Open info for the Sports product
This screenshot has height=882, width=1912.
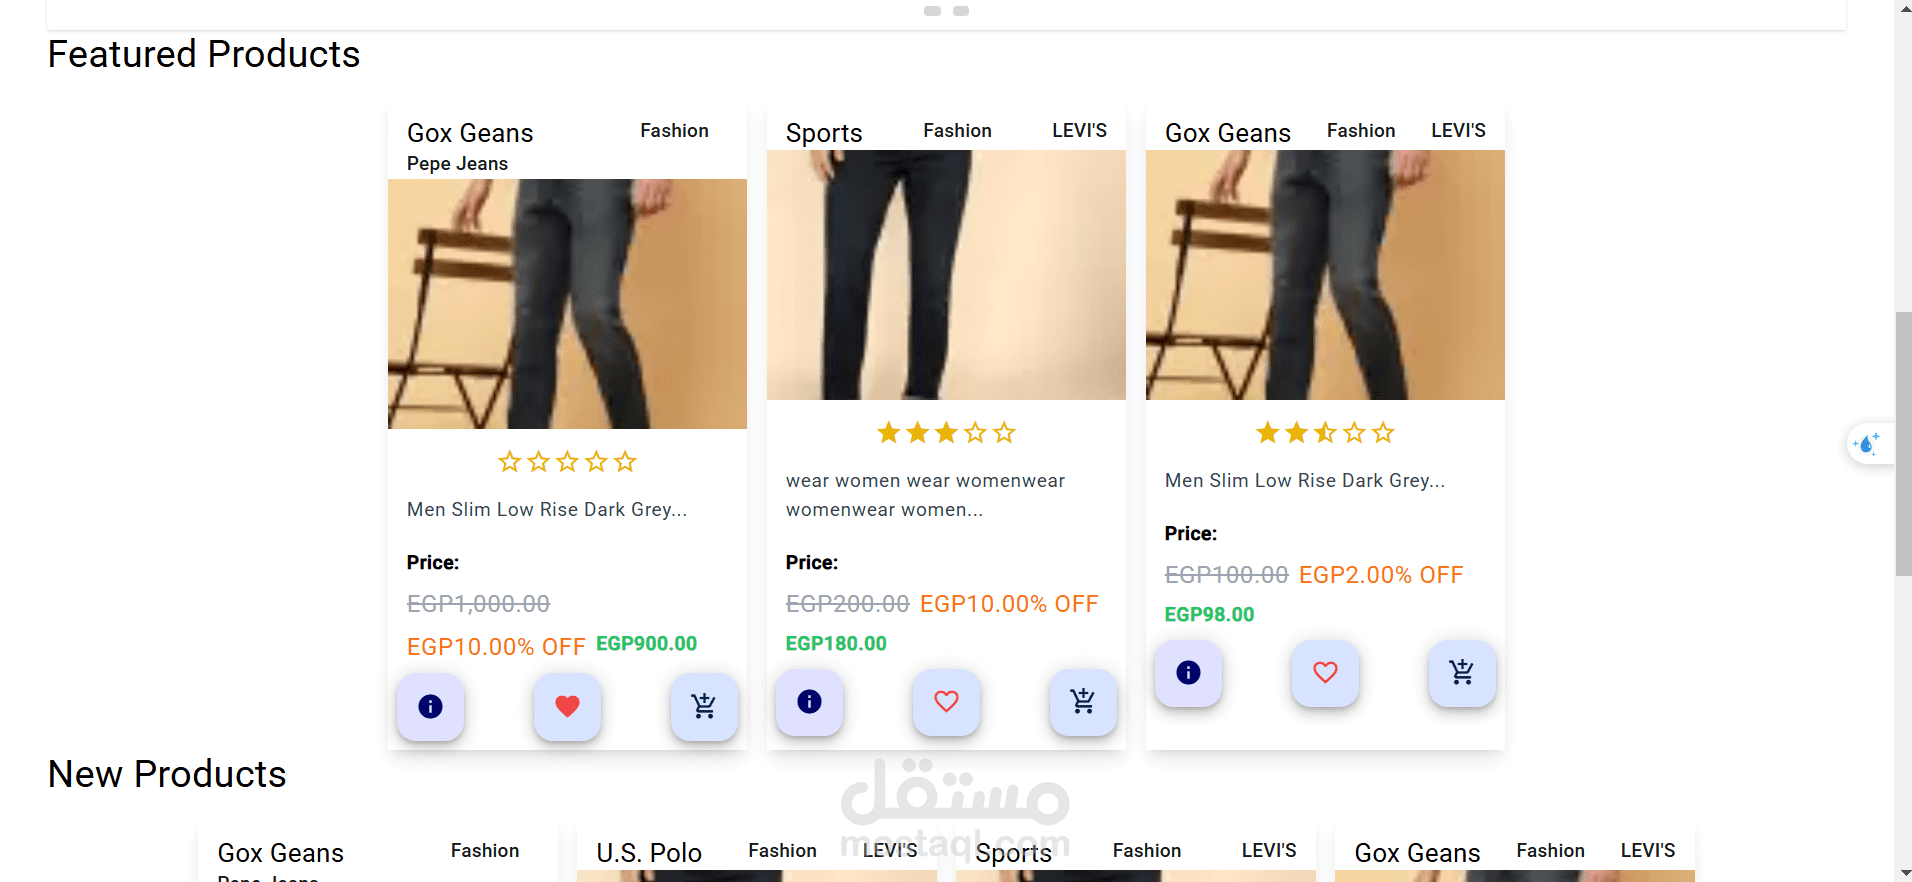(x=809, y=702)
